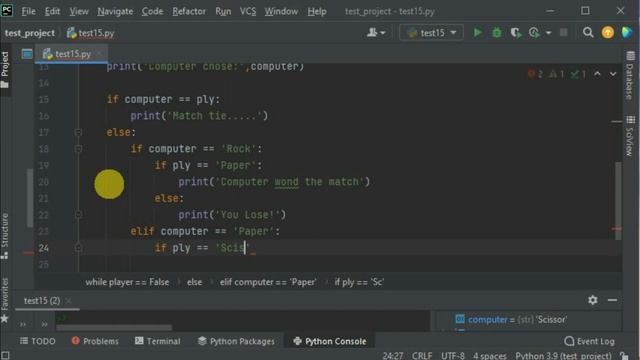The image size is (640, 360).
Task: Expand the profiler dropdown arrow
Action: [548, 33]
